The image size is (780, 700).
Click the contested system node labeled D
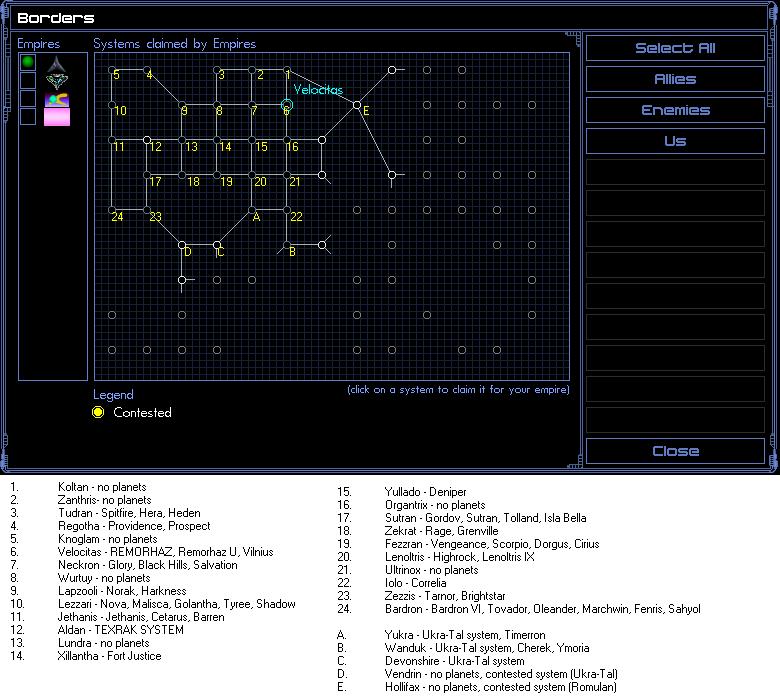click(x=182, y=244)
